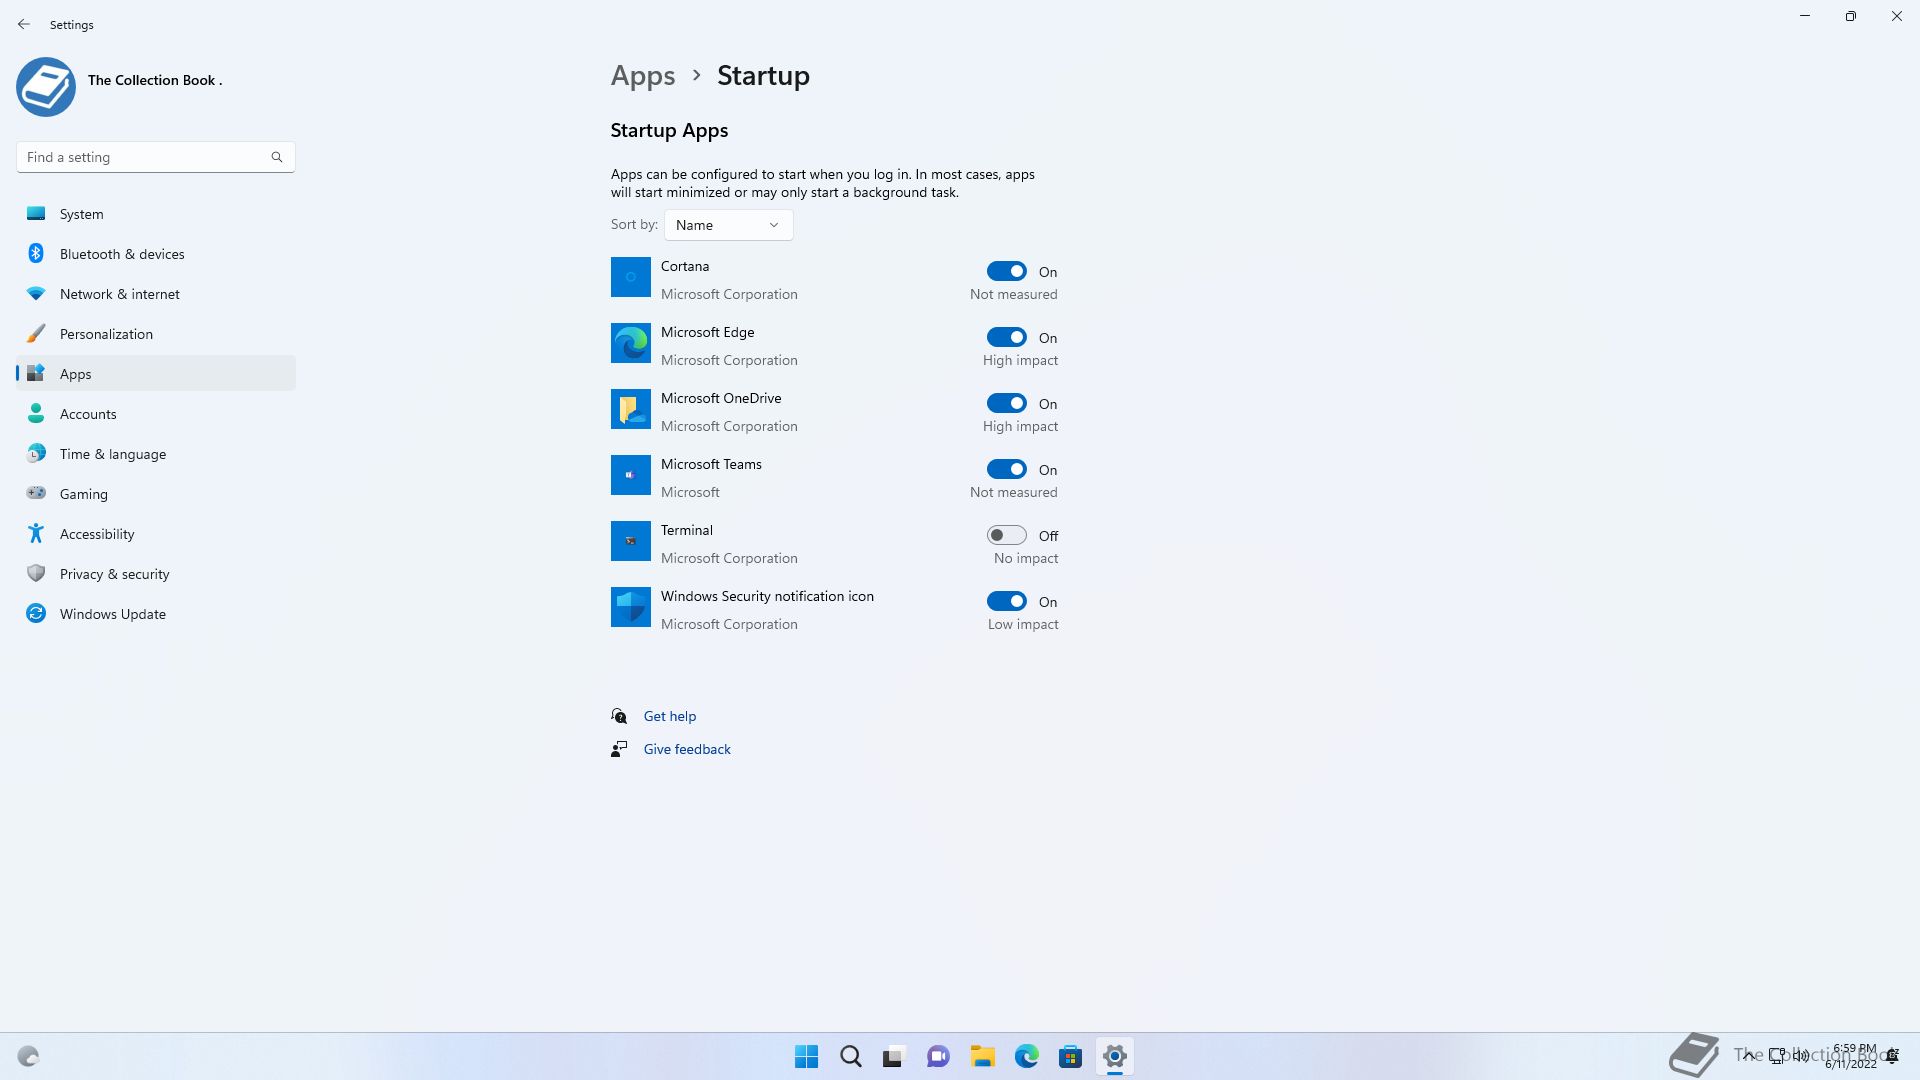Open the Sort by Name dropdown

click(728, 225)
